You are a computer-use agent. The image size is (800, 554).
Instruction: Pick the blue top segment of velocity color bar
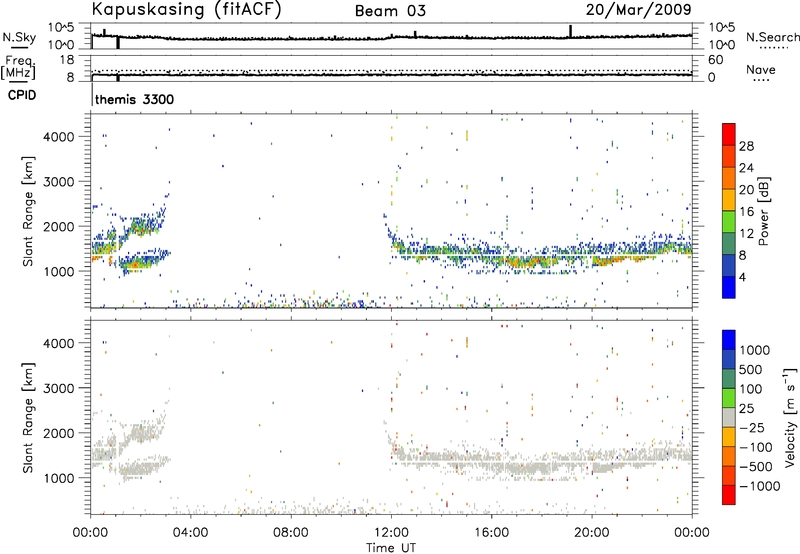click(729, 340)
